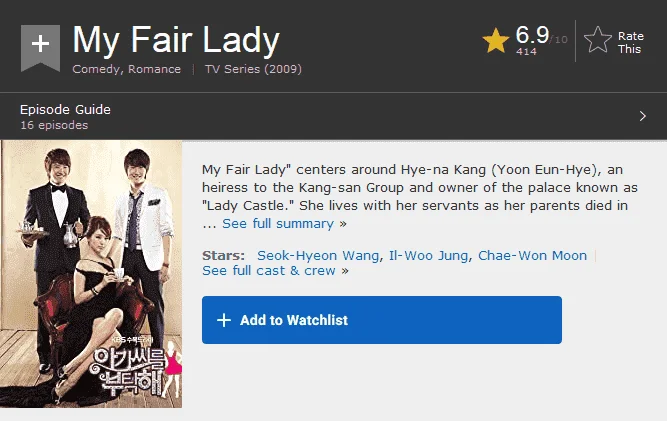
Task: Open See full cast & crew link
Action: (269, 270)
